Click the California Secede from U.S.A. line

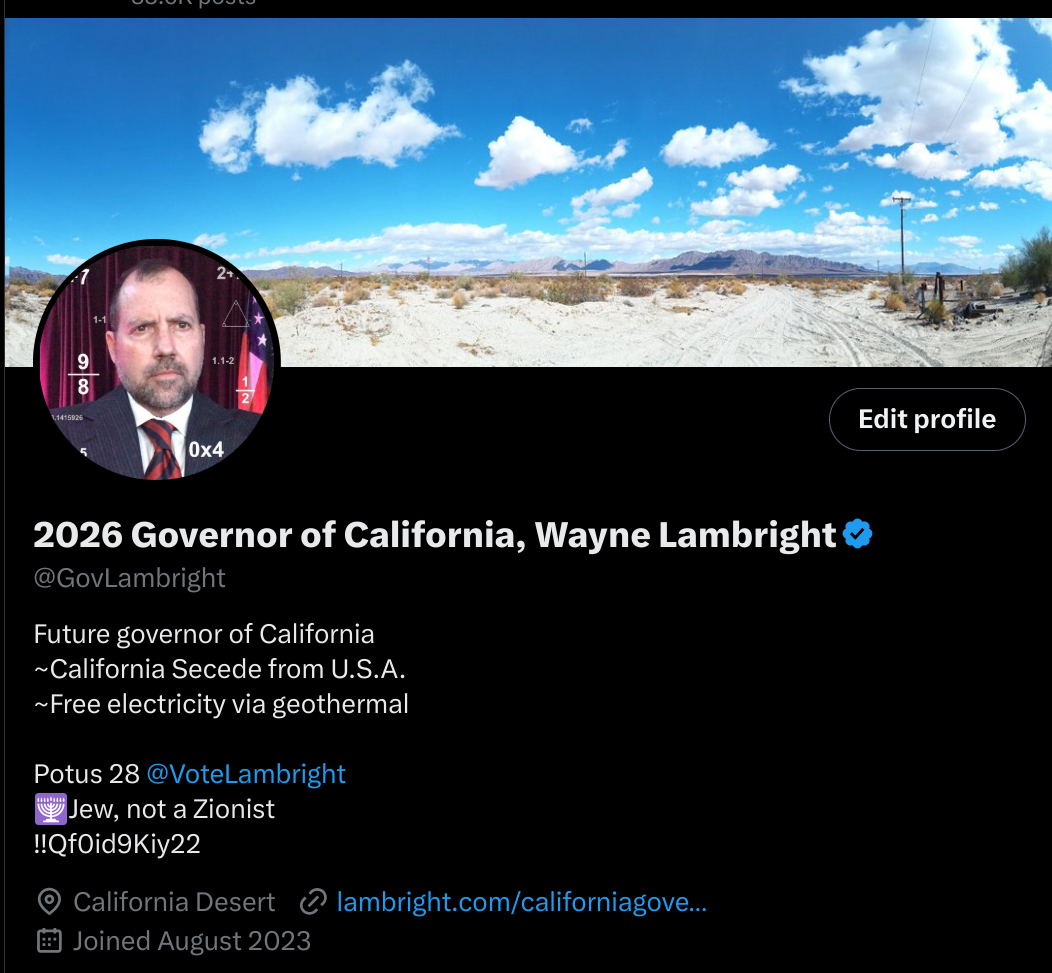pyautogui.click(x=220, y=669)
